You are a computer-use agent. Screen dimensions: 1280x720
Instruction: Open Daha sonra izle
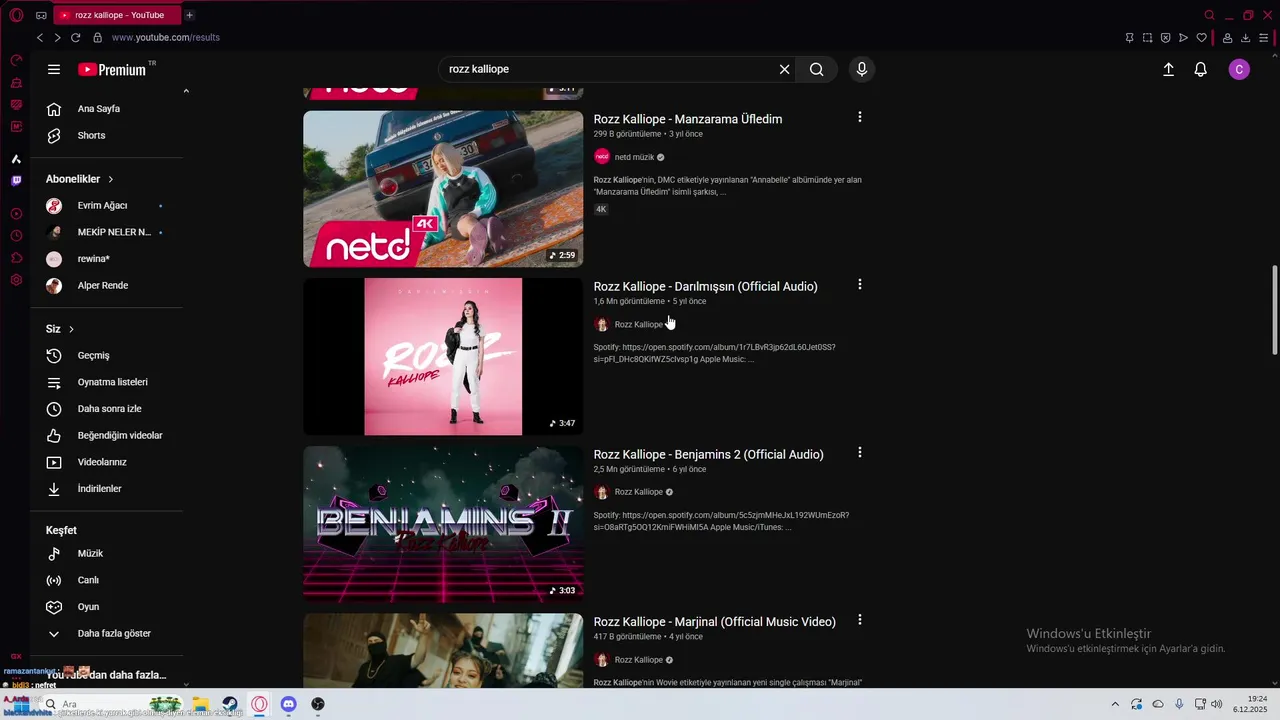pyautogui.click(x=108, y=409)
